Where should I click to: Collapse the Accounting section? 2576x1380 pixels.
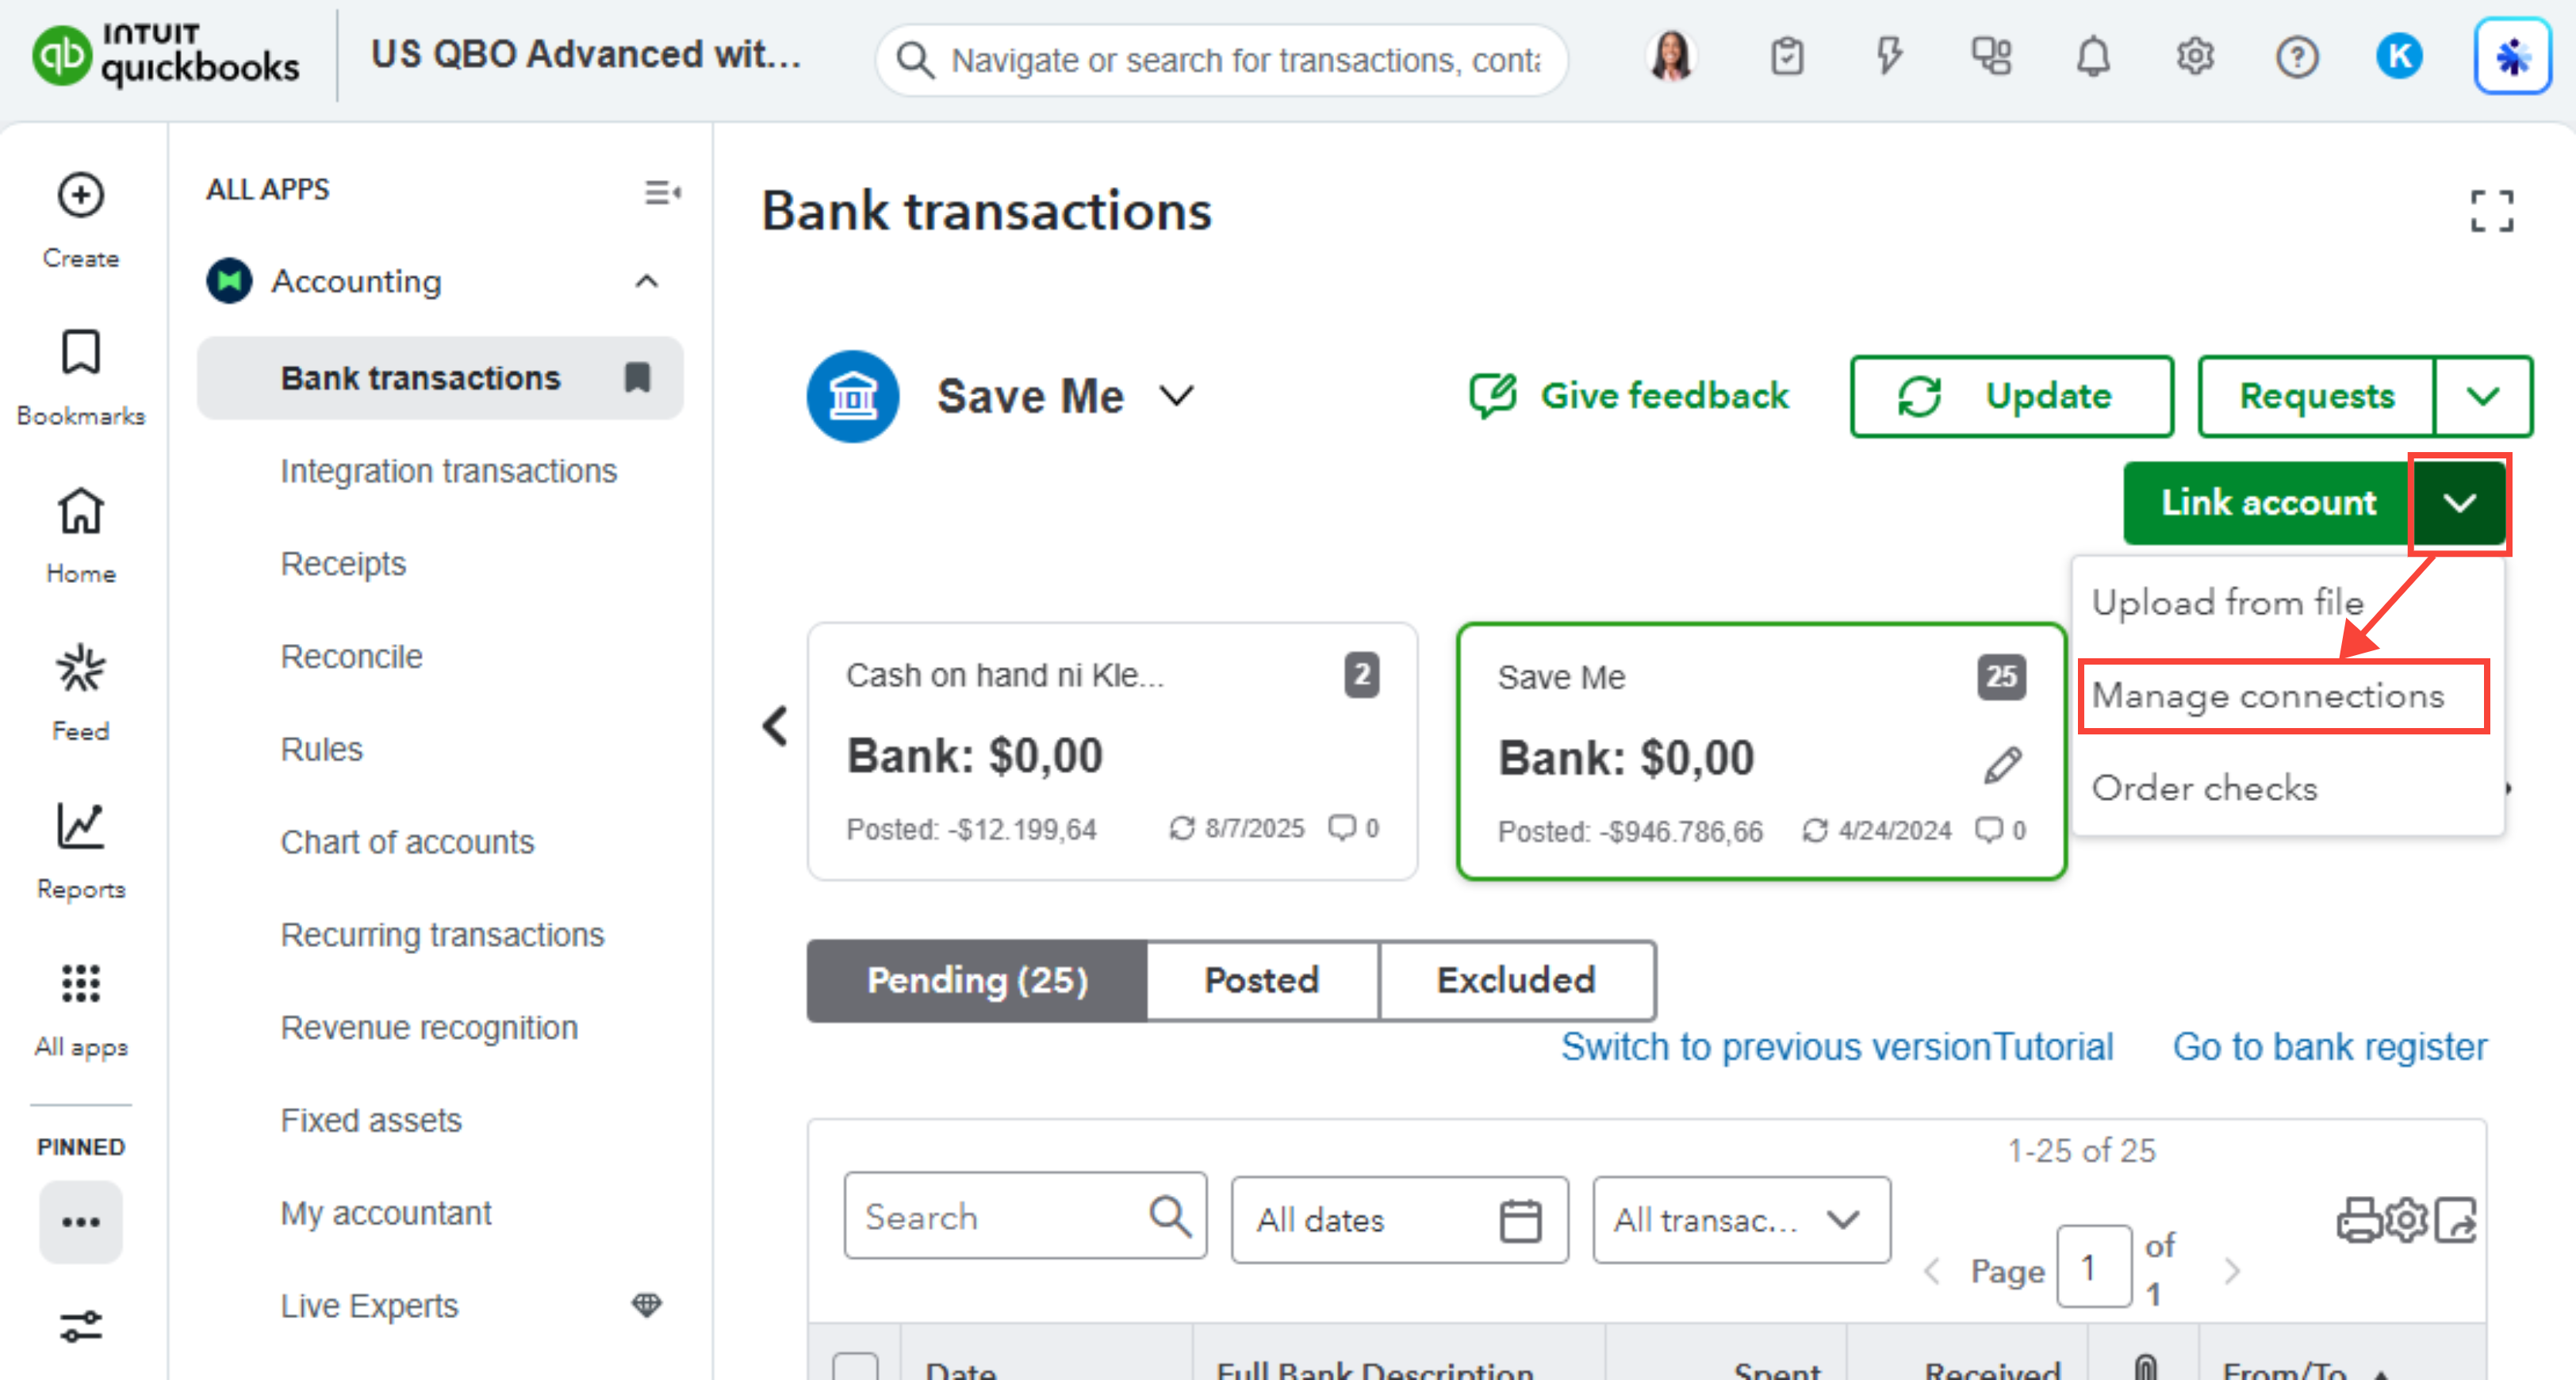pyautogui.click(x=647, y=281)
